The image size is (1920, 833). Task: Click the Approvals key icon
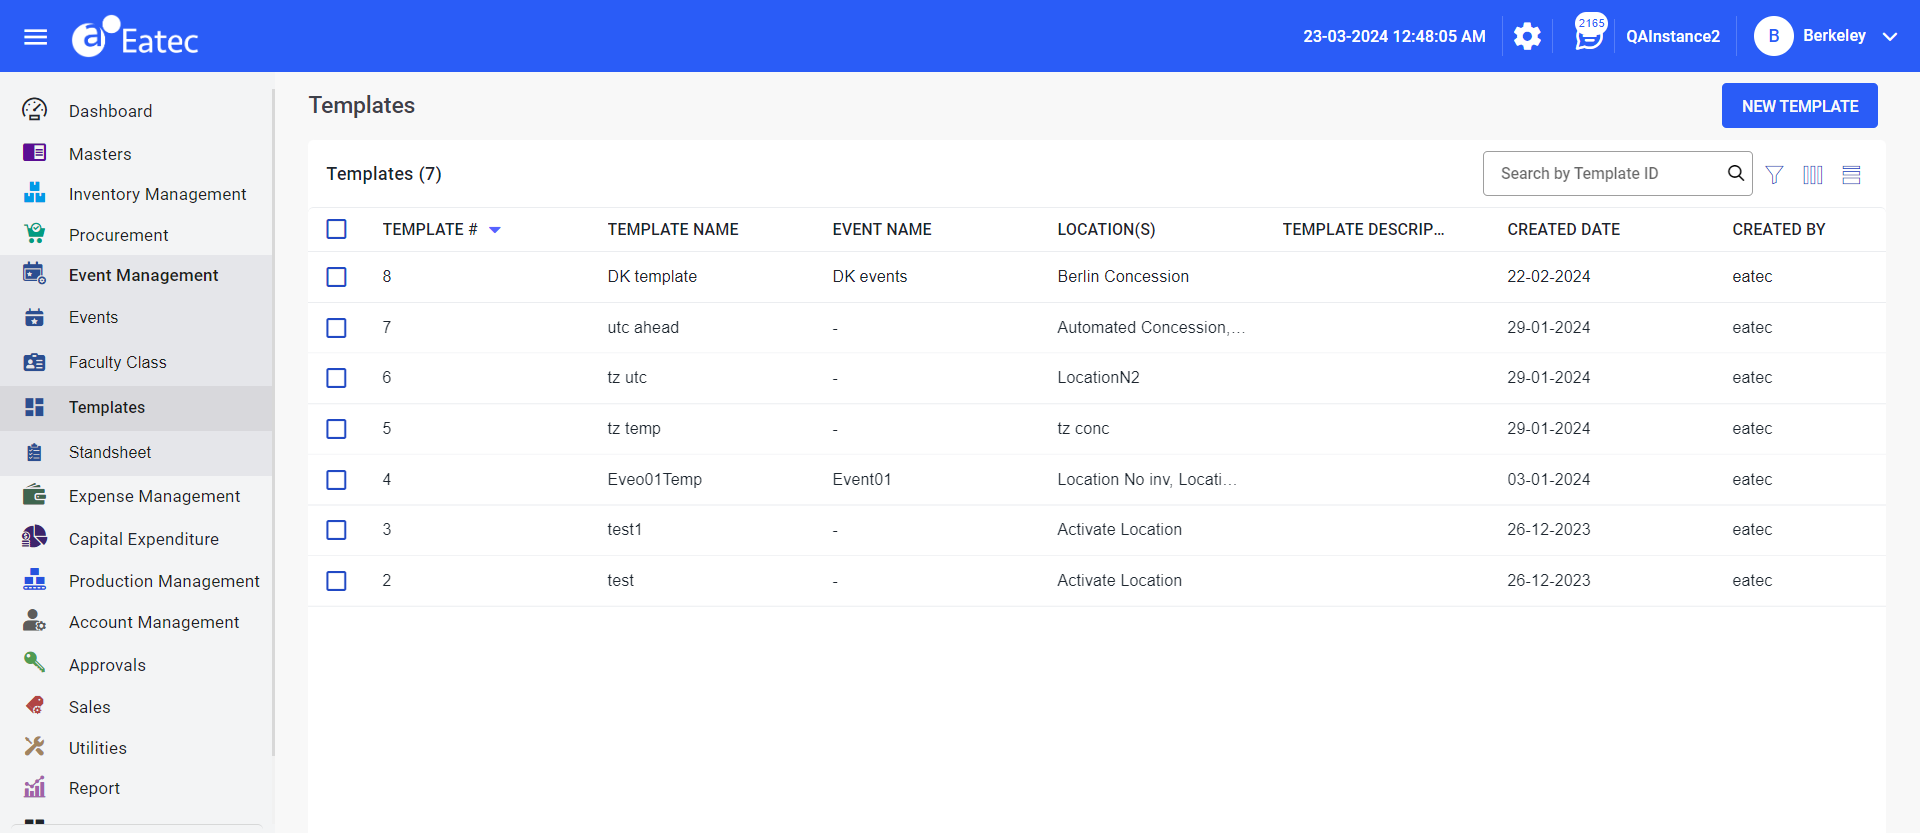pos(35,663)
